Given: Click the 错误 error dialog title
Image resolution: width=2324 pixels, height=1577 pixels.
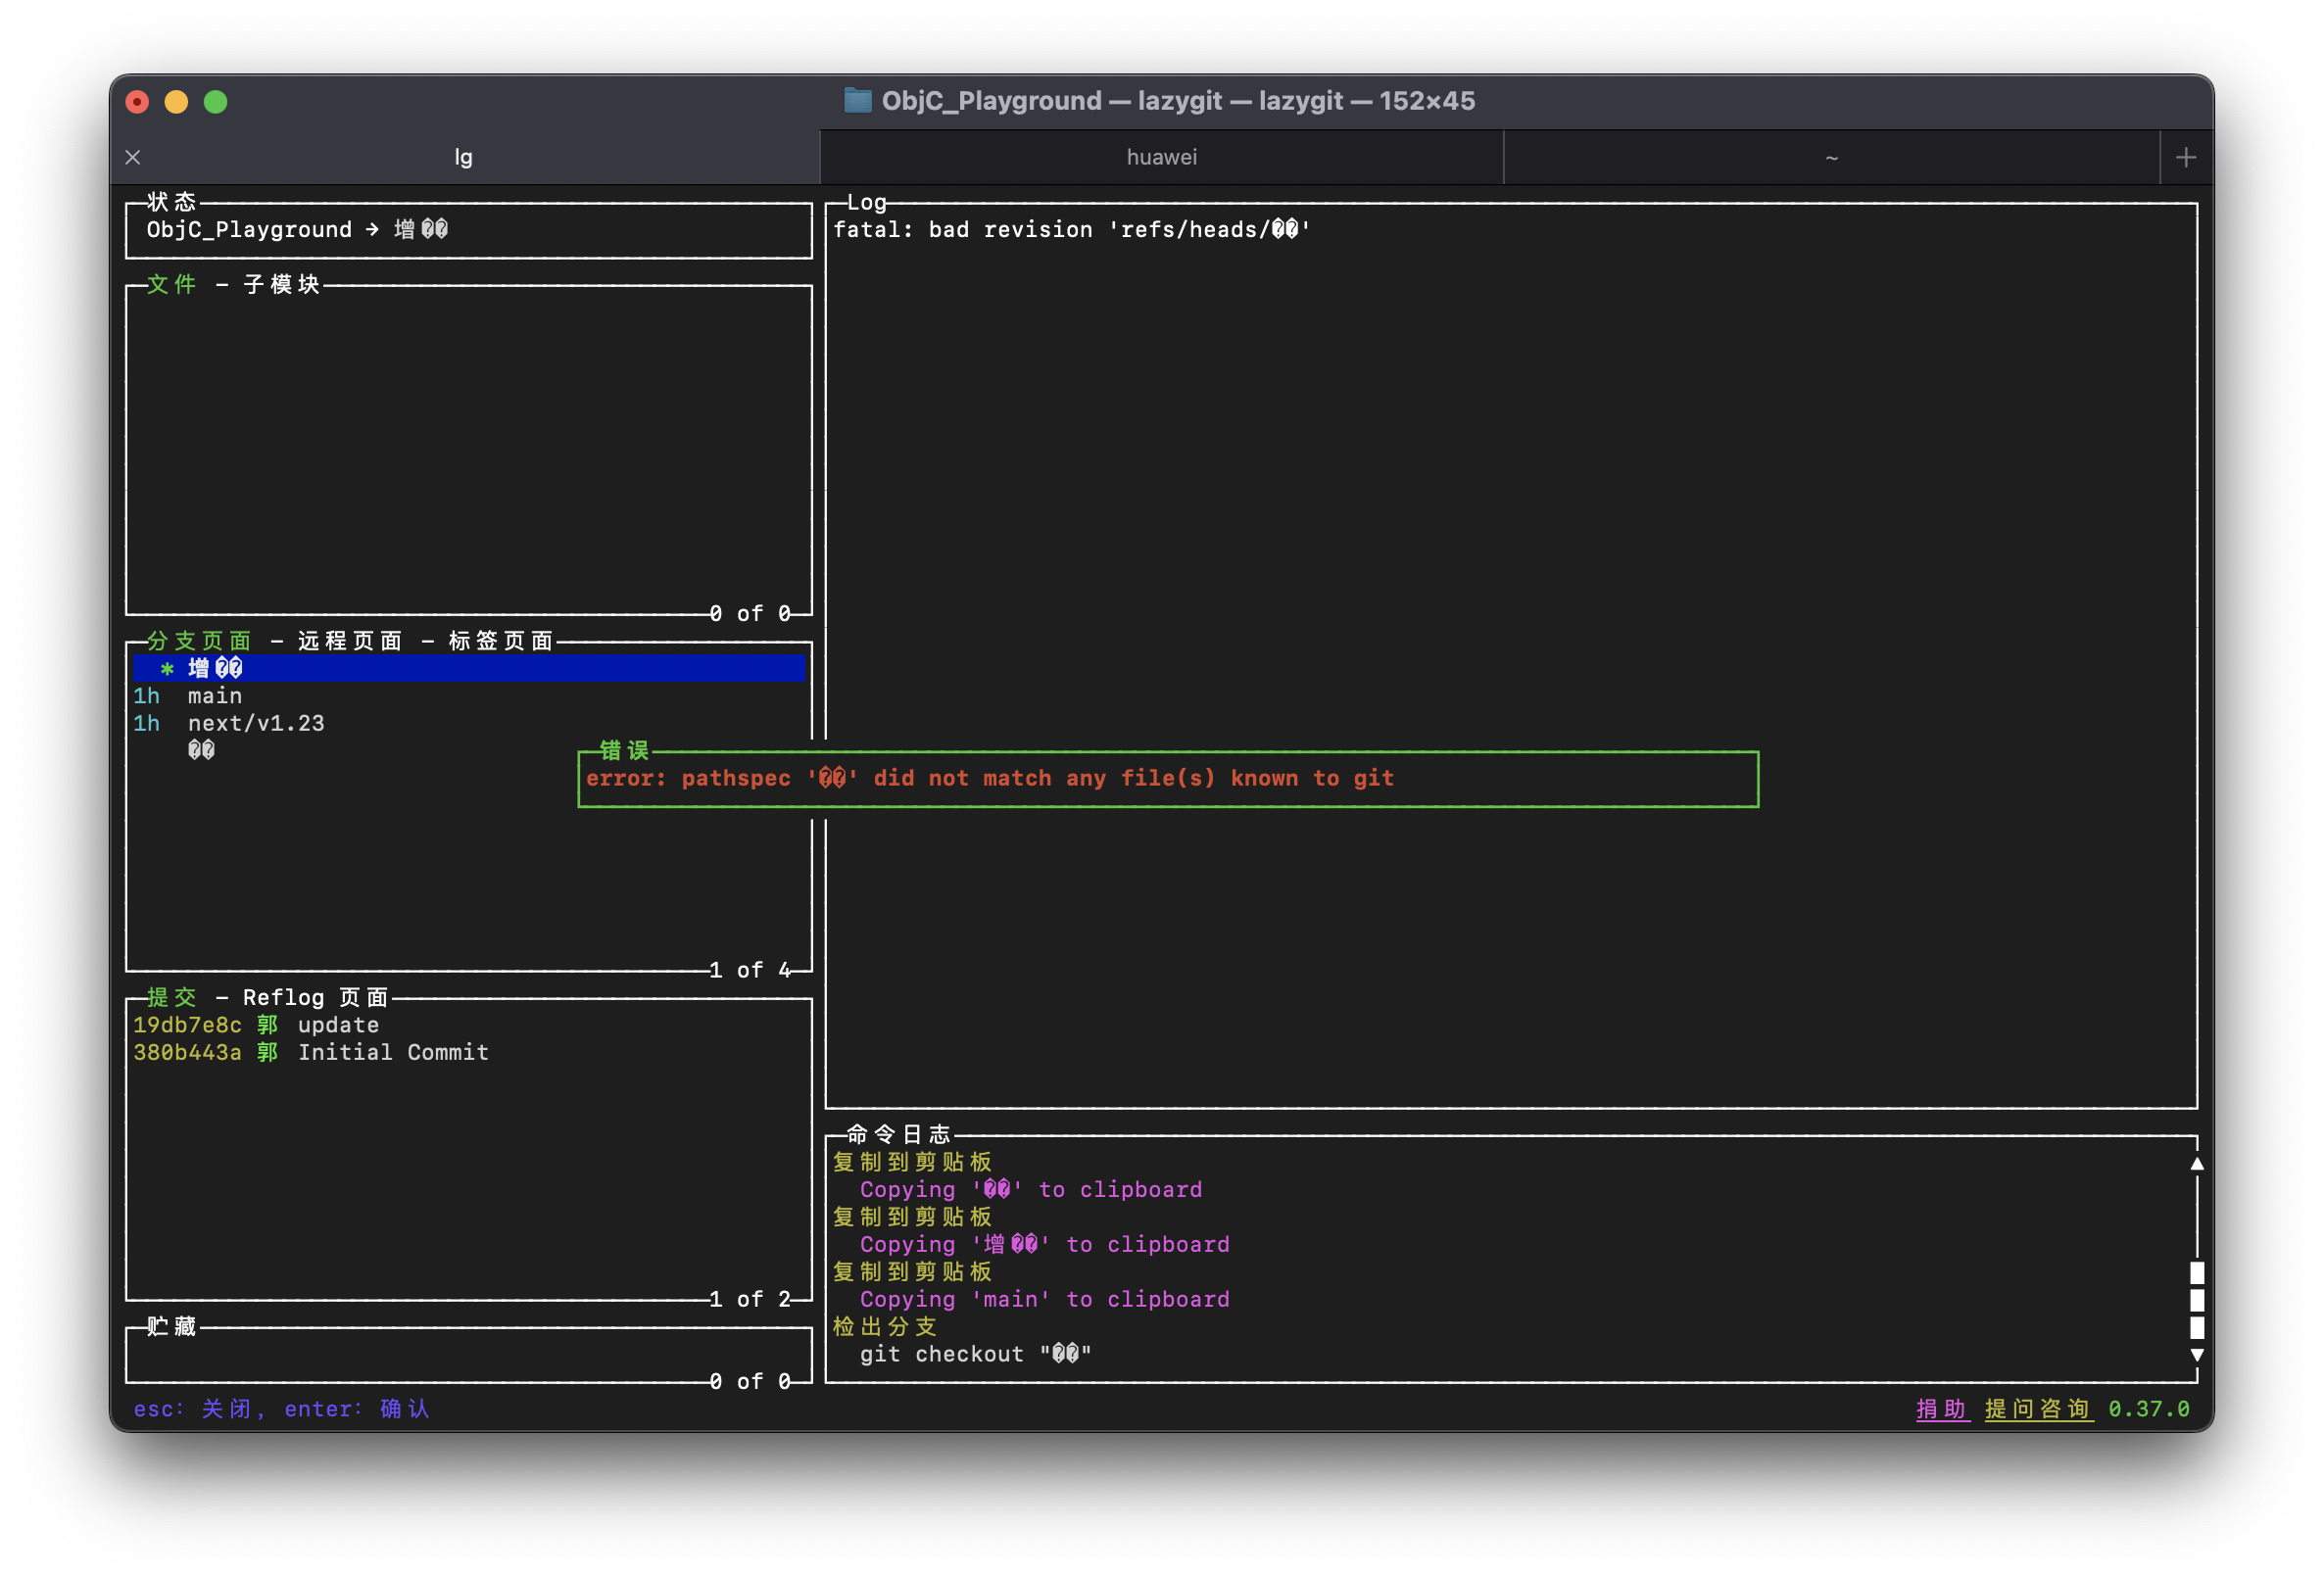Looking at the screenshot, I should click(x=625, y=751).
